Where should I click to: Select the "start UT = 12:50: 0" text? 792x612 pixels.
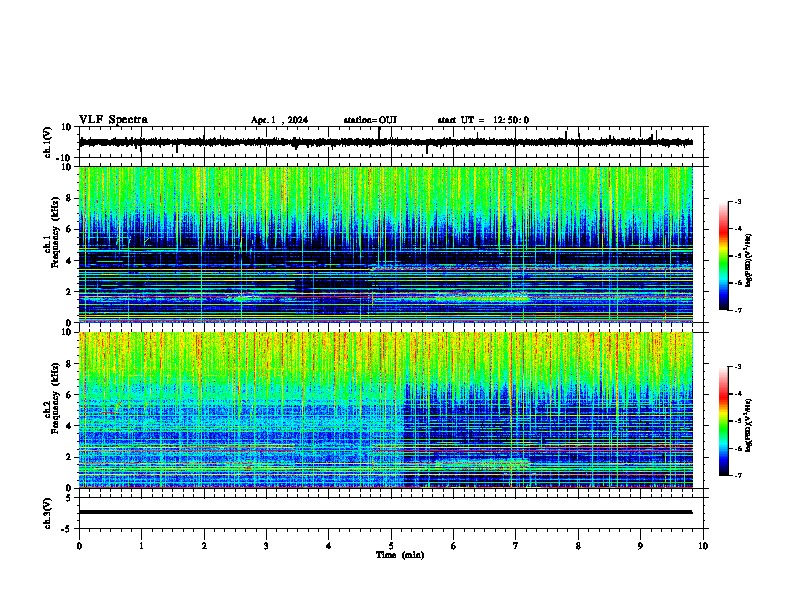(x=483, y=120)
